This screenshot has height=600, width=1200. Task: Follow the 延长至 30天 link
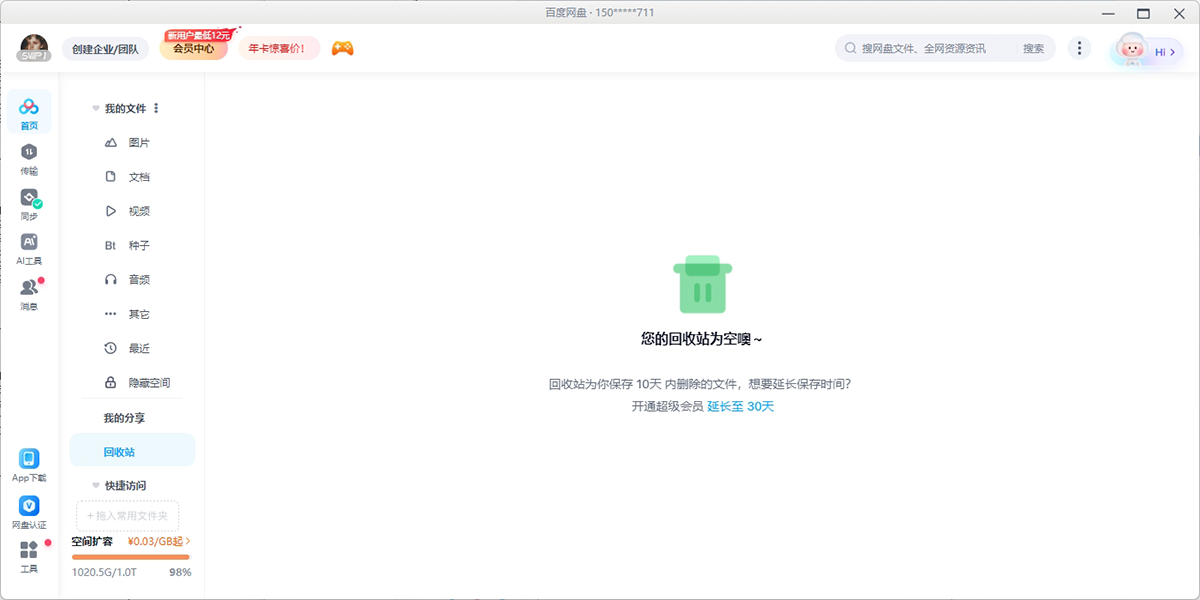(740, 407)
